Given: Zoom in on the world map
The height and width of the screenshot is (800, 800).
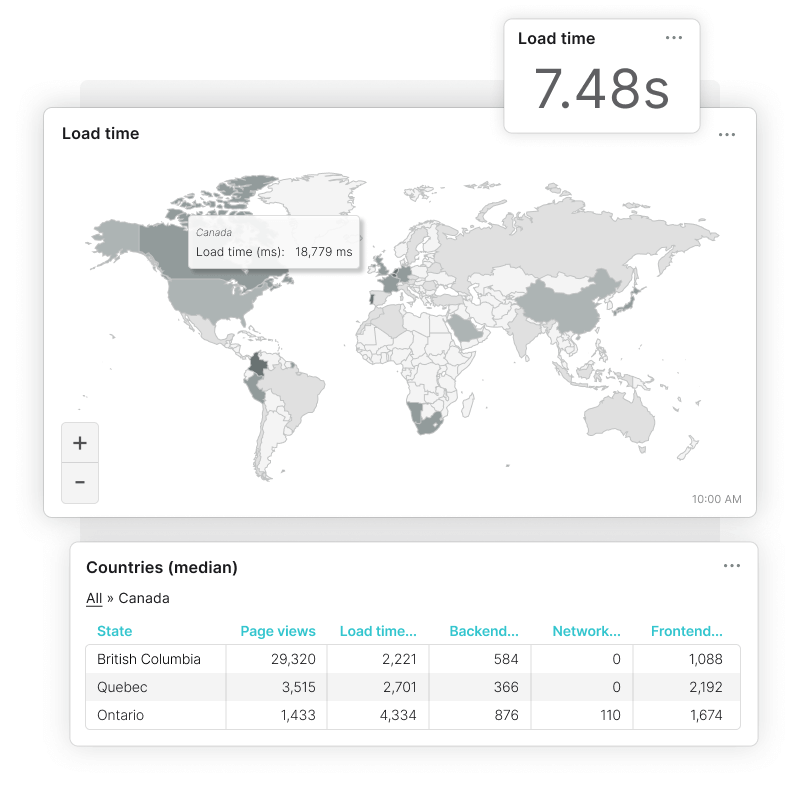Looking at the screenshot, I should (80, 442).
